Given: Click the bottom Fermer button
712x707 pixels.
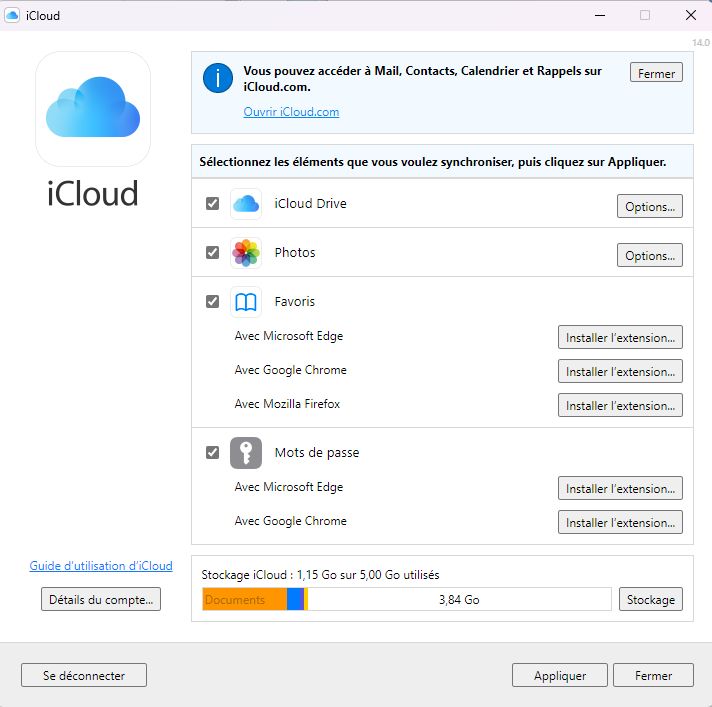Looking at the screenshot, I should [653, 675].
